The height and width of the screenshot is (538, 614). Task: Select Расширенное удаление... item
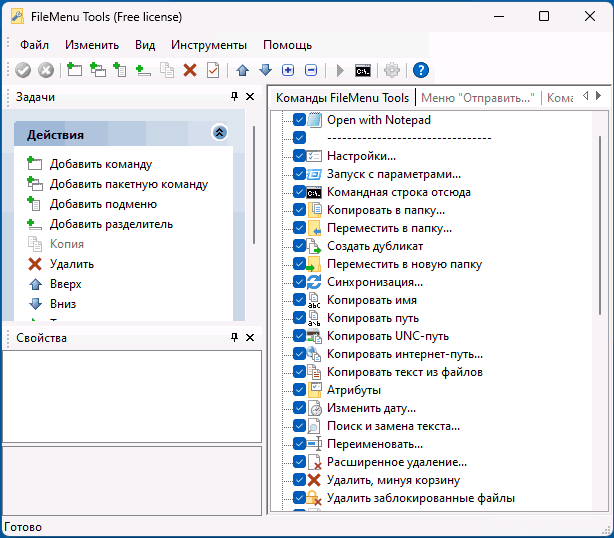point(397,462)
